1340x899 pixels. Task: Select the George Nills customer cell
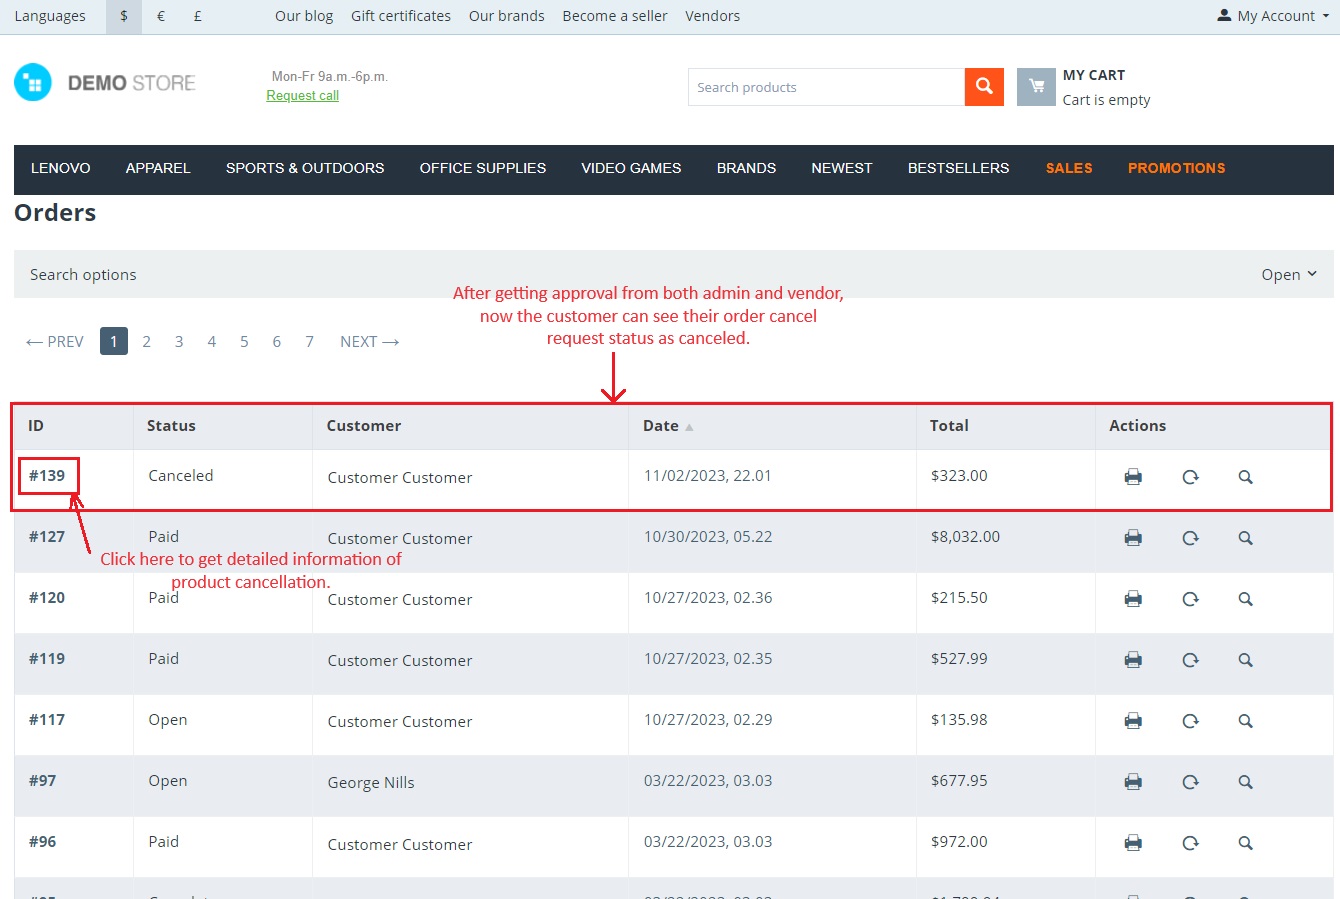pos(371,783)
